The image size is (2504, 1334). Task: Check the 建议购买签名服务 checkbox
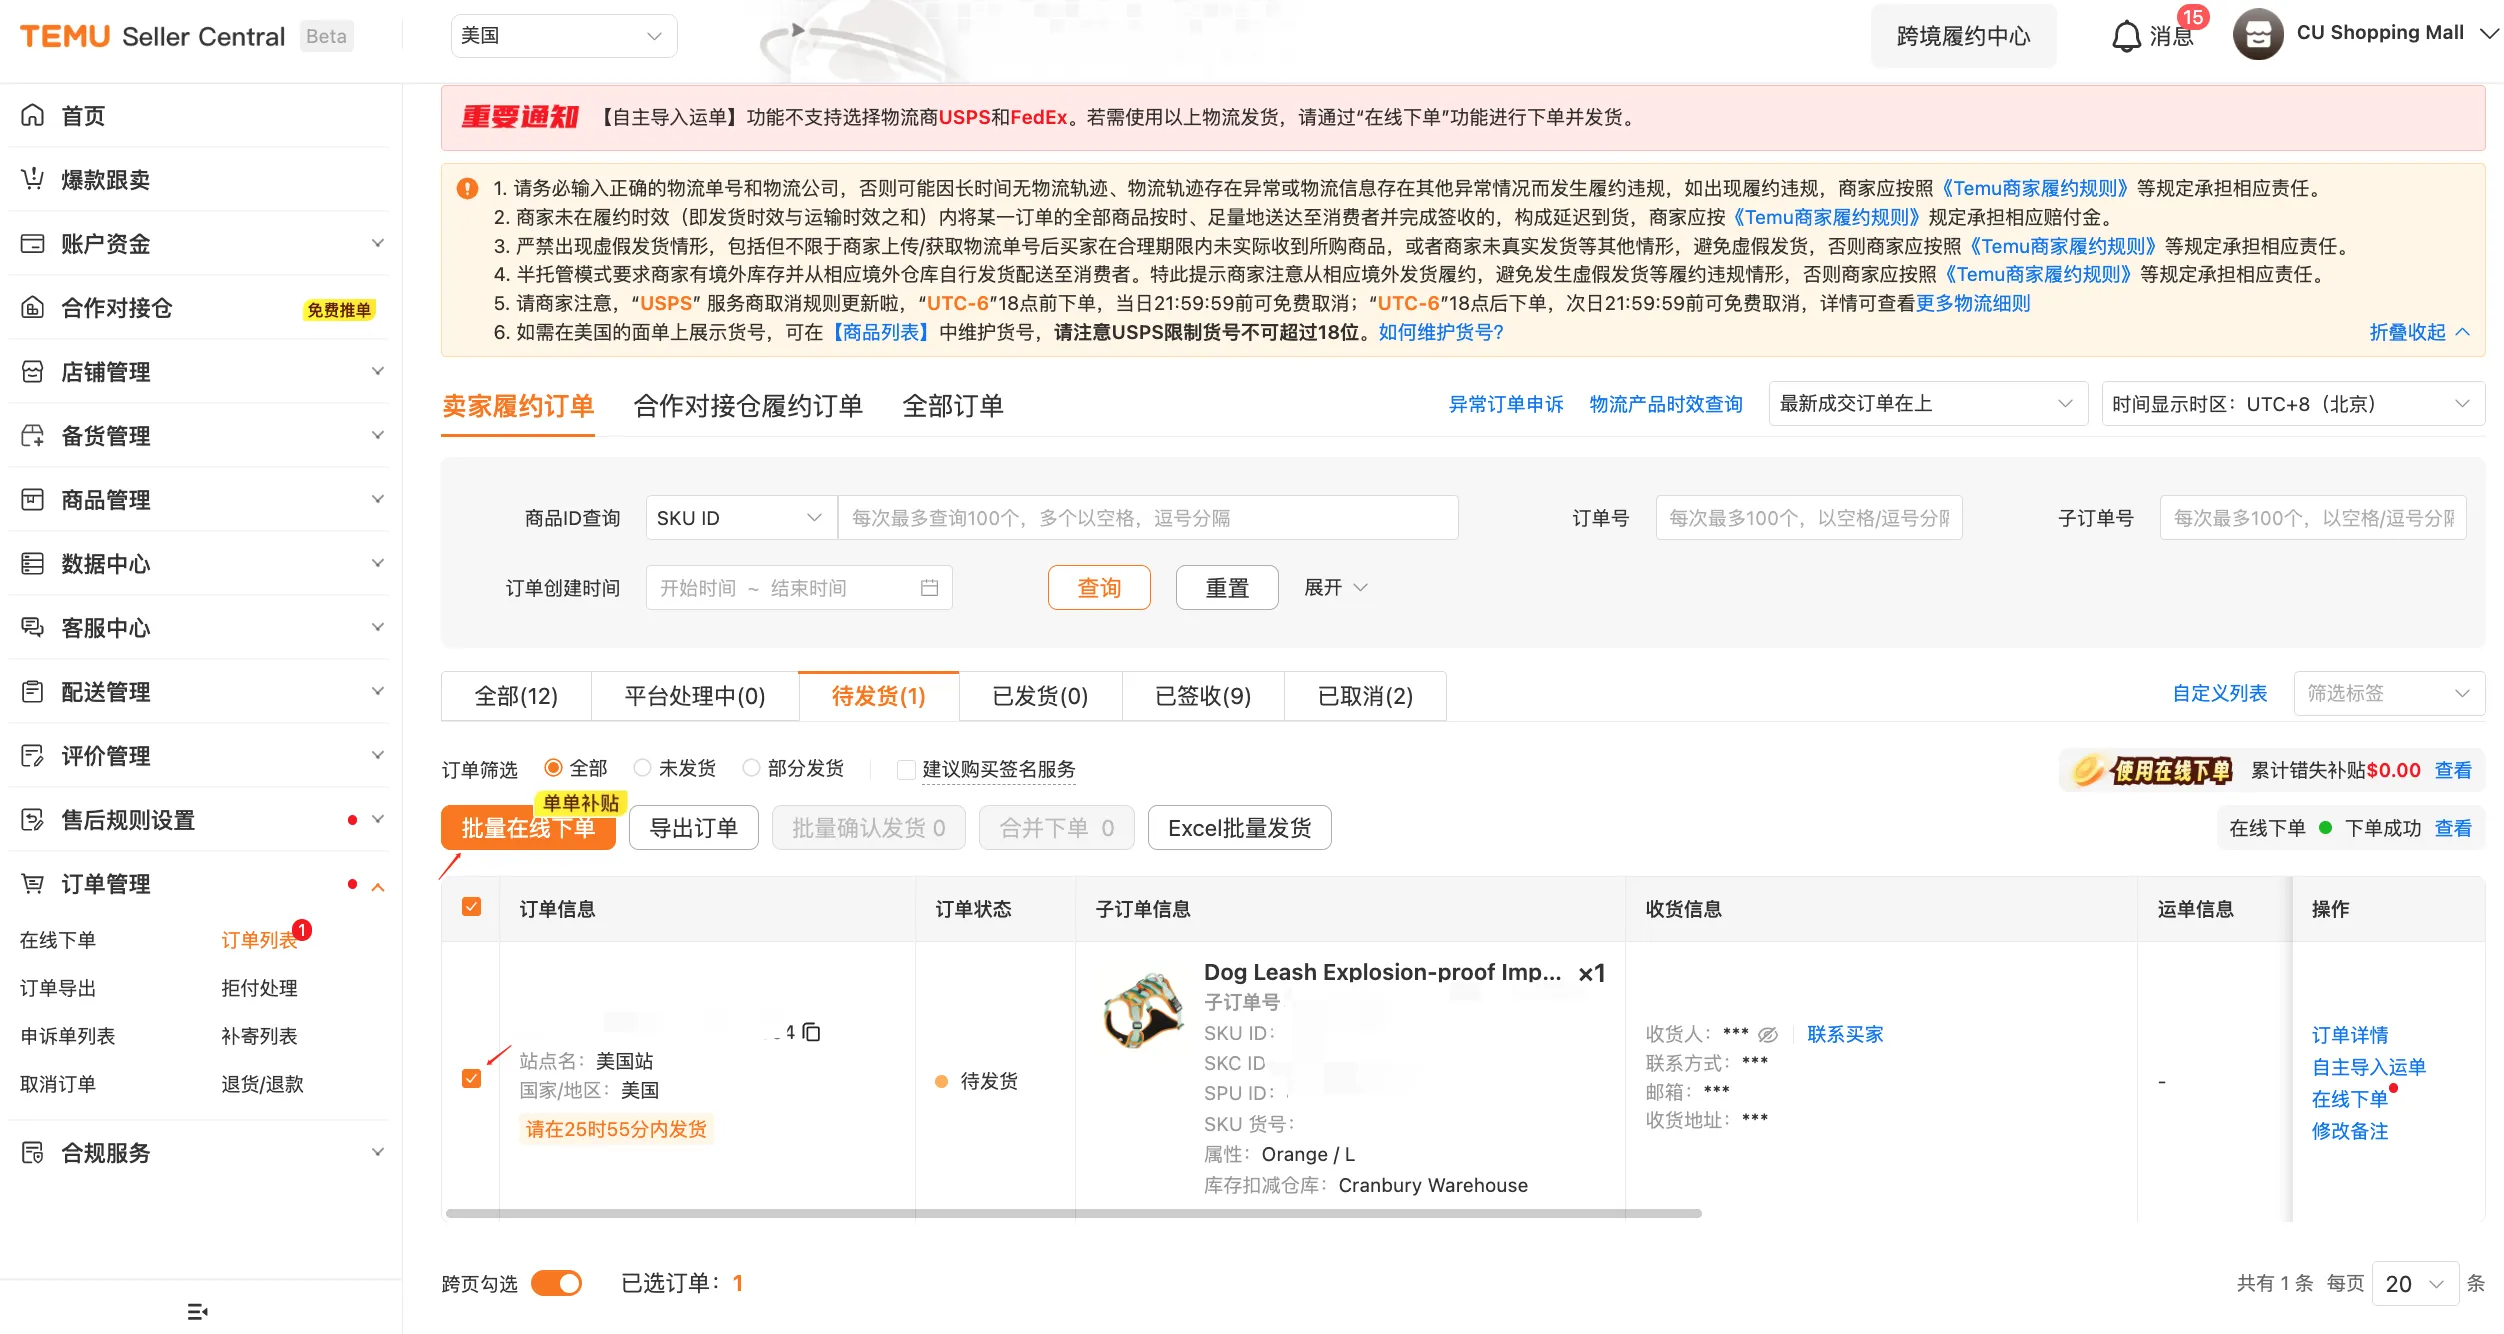(x=906, y=769)
